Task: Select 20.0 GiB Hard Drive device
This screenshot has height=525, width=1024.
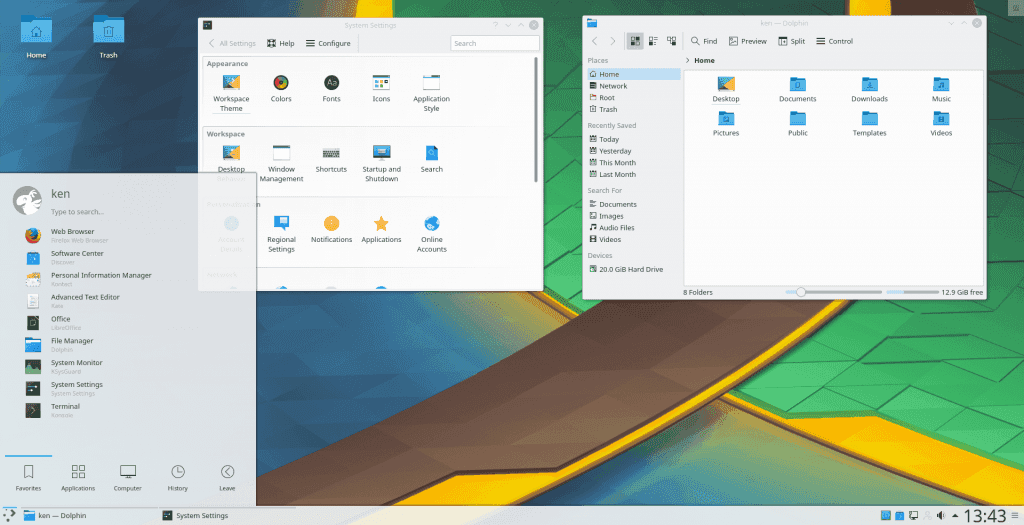Action: [633, 269]
